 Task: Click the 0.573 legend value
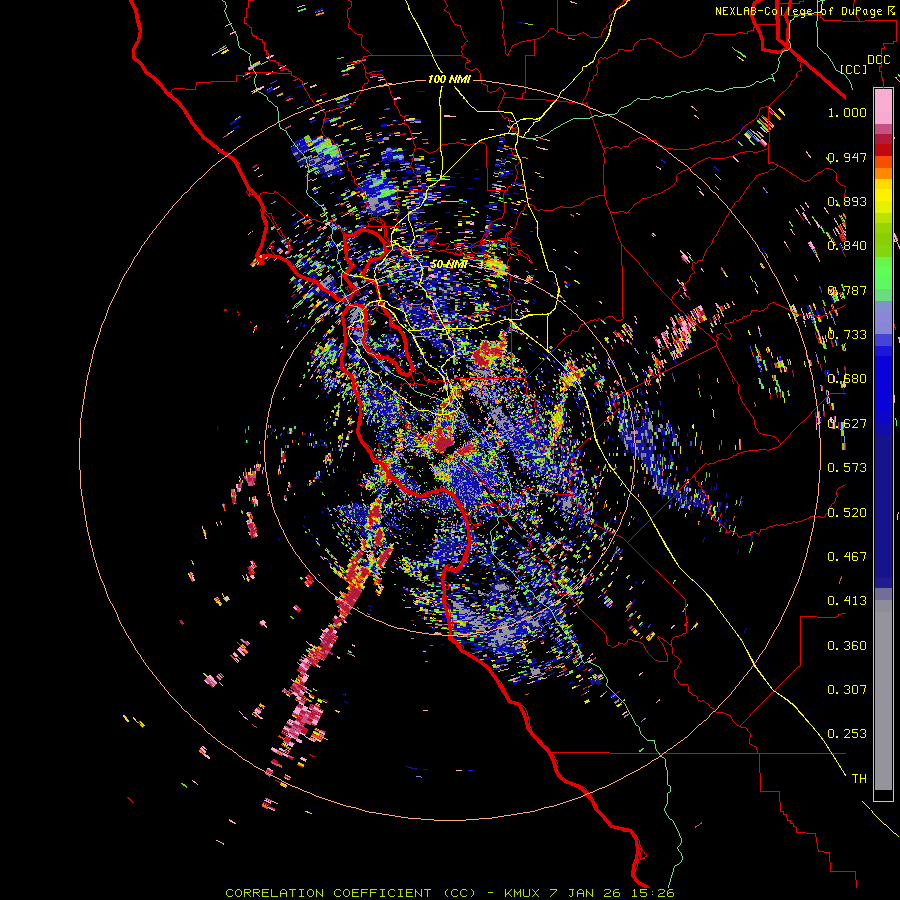[x=847, y=468]
